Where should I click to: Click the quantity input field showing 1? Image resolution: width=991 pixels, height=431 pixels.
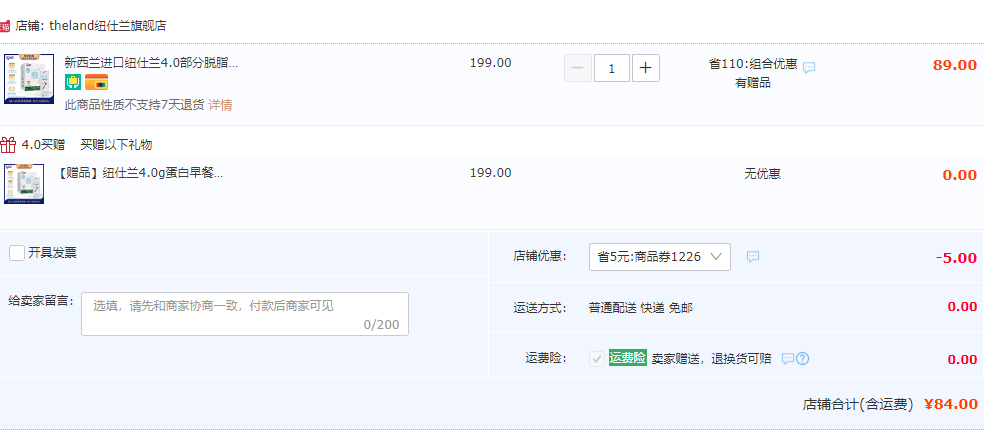click(612, 68)
